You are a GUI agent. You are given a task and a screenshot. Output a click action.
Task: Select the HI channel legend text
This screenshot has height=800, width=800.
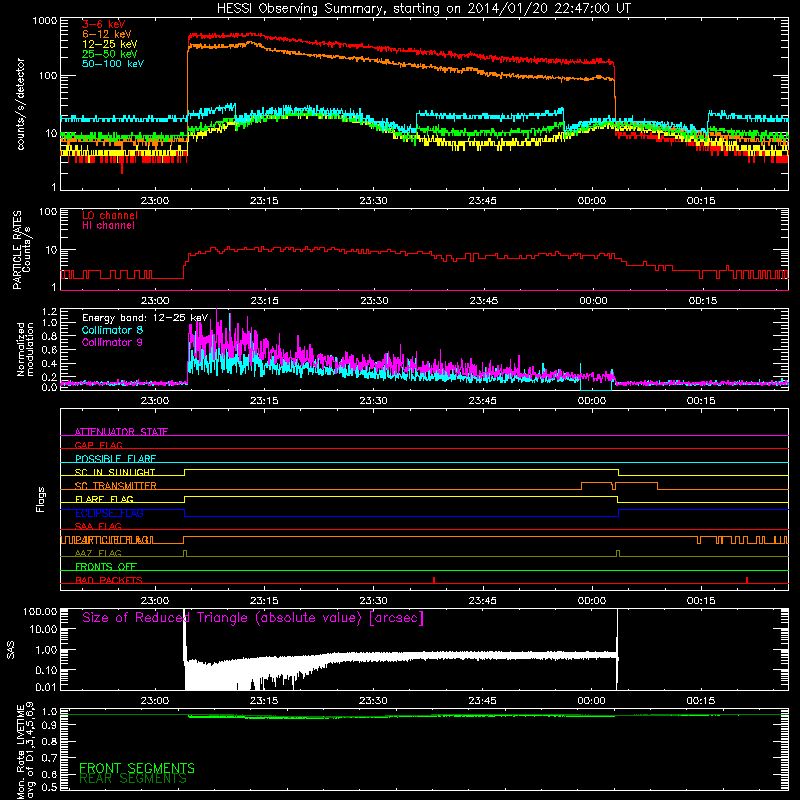pyautogui.click(x=108, y=226)
